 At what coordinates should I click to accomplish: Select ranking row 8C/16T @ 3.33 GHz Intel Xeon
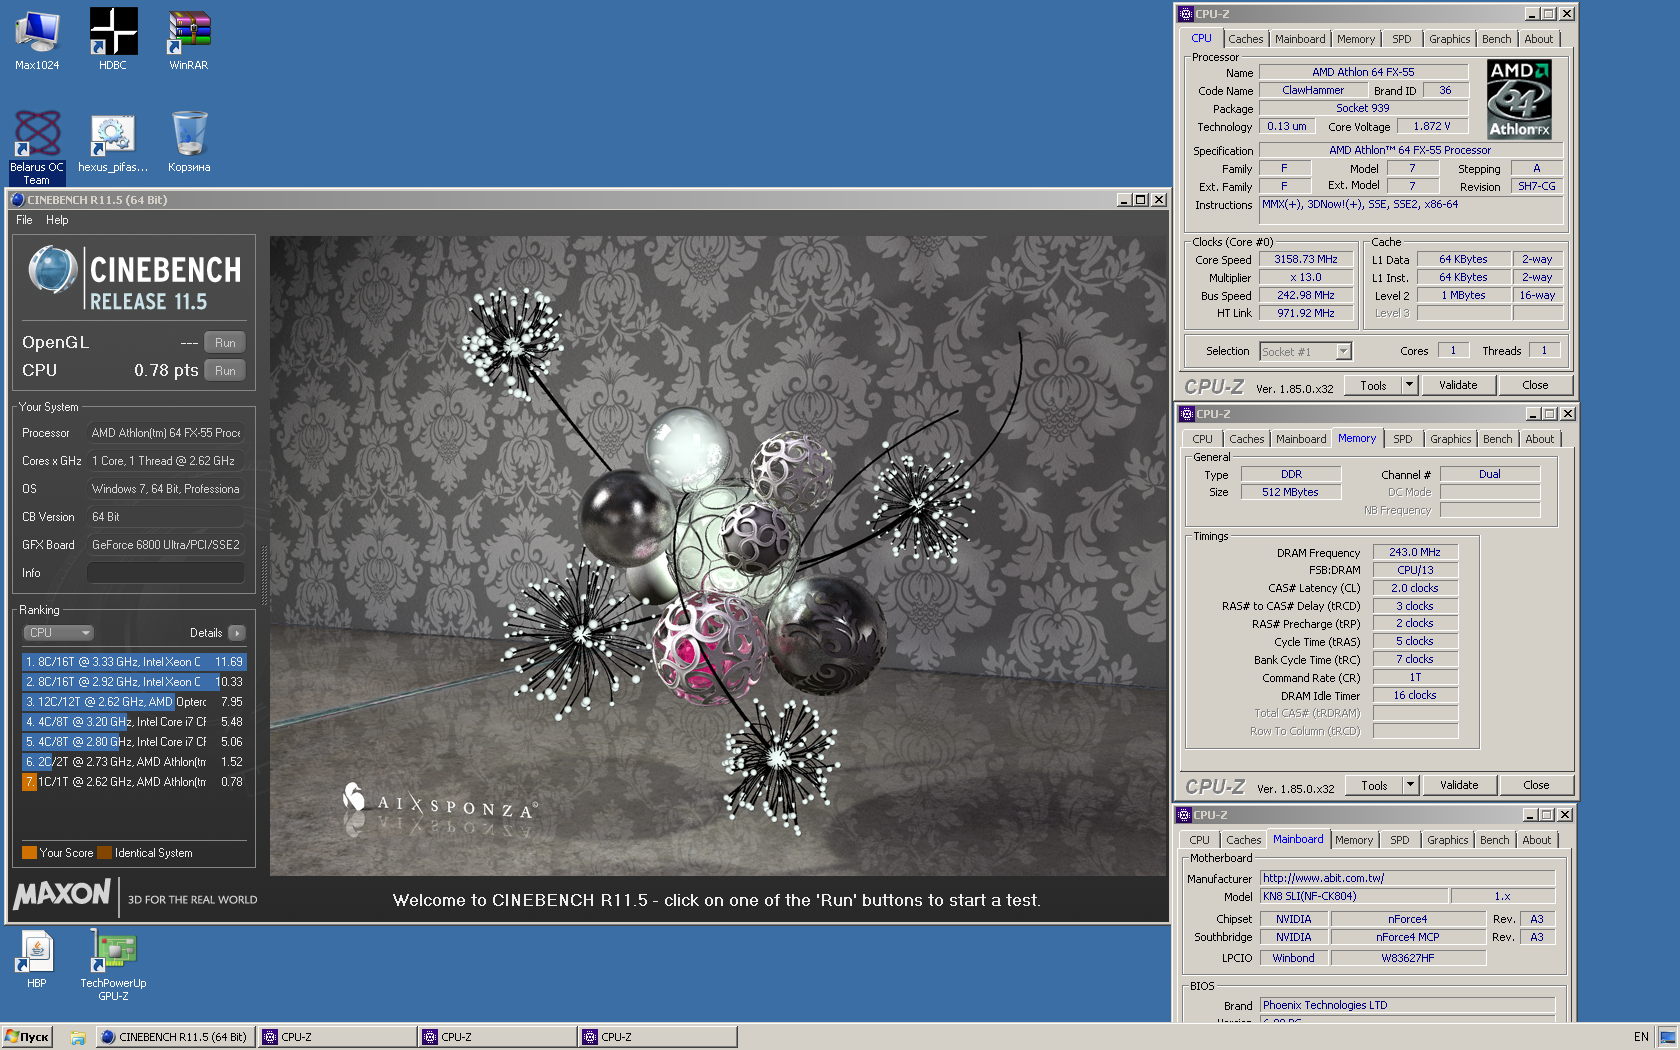click(x=133, y=662)
